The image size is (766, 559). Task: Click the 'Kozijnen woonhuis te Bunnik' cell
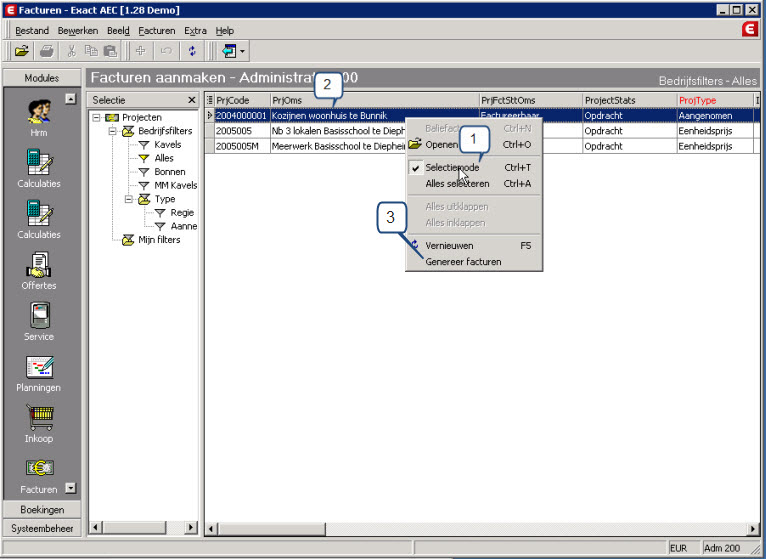[375, 116]
